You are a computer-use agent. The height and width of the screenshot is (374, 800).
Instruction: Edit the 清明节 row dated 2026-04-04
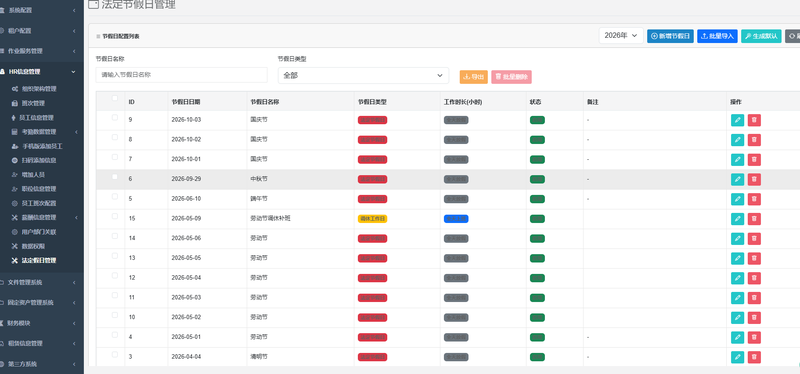coord(737,357)
